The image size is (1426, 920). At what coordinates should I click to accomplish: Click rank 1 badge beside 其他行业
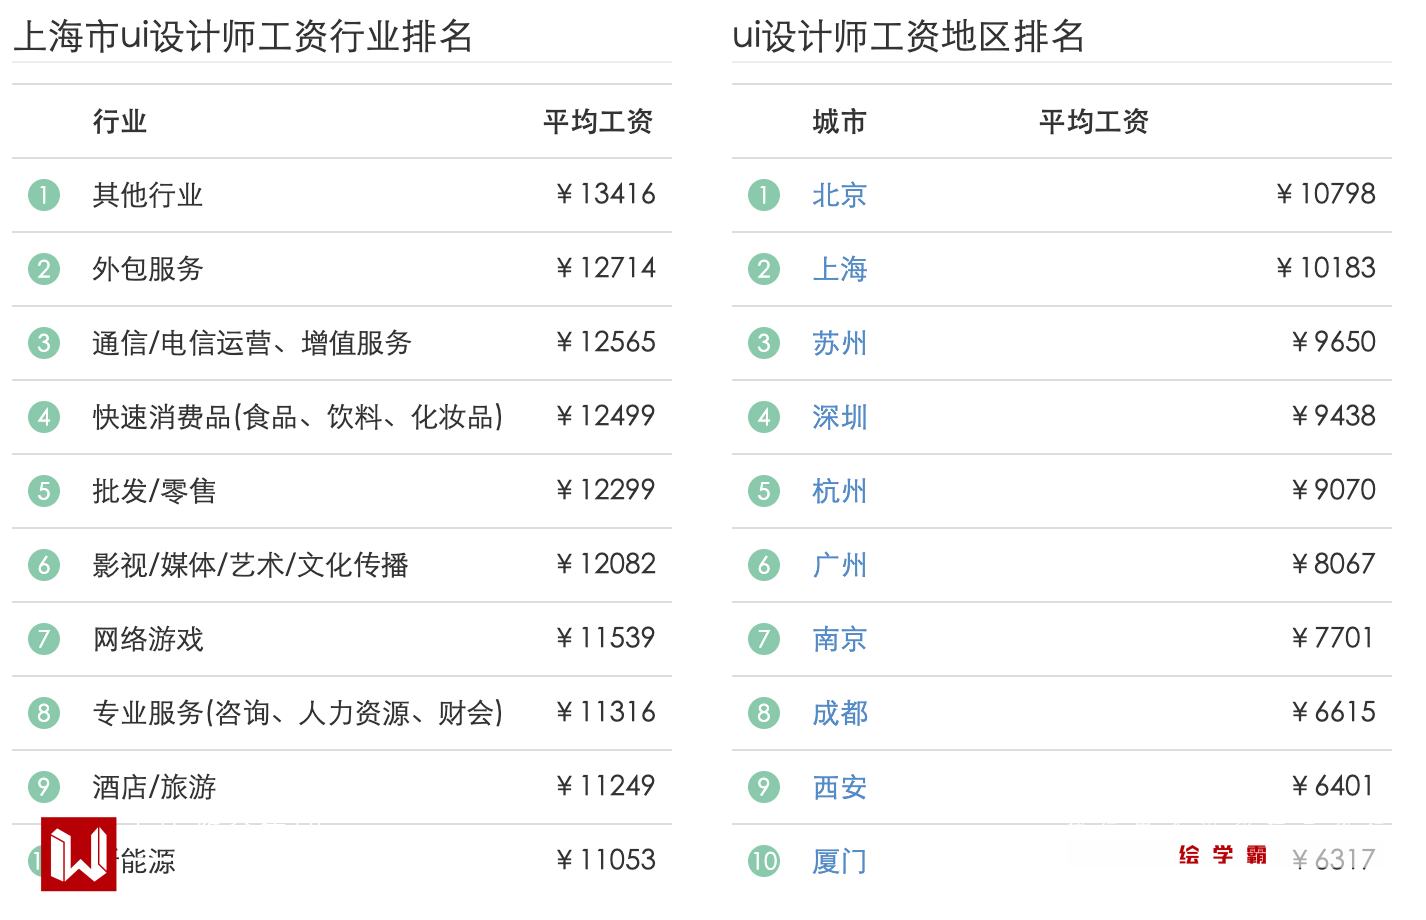click(x=44, y=195)
